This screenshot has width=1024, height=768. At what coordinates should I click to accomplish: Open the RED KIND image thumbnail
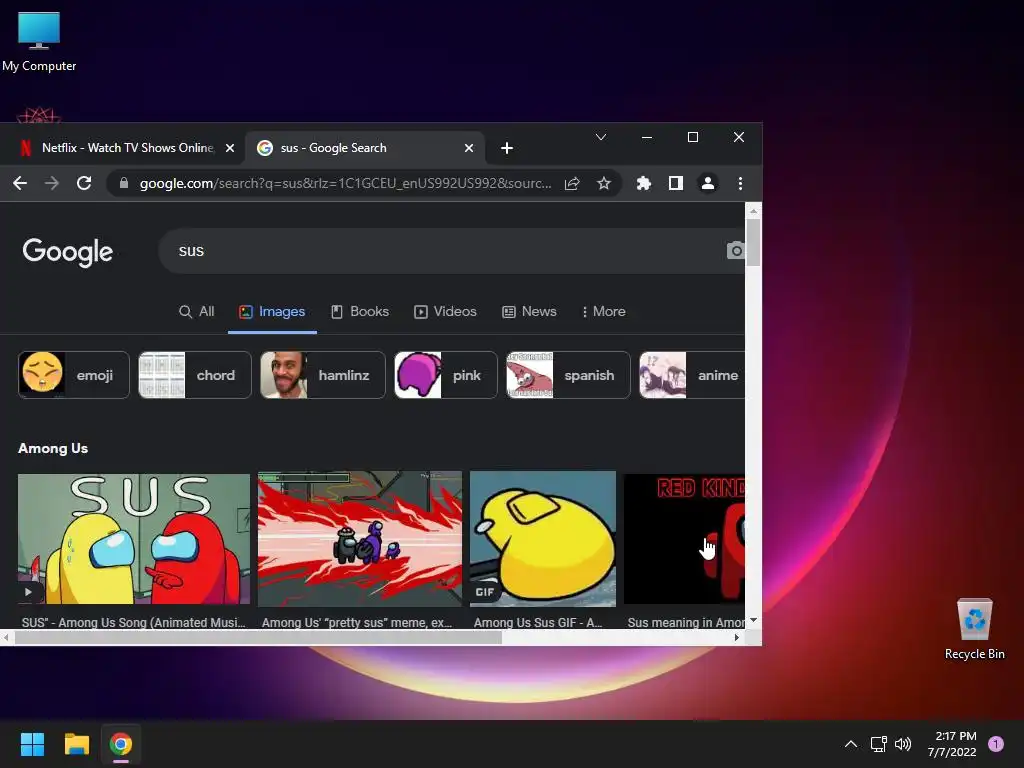click(x=684, y=539)
